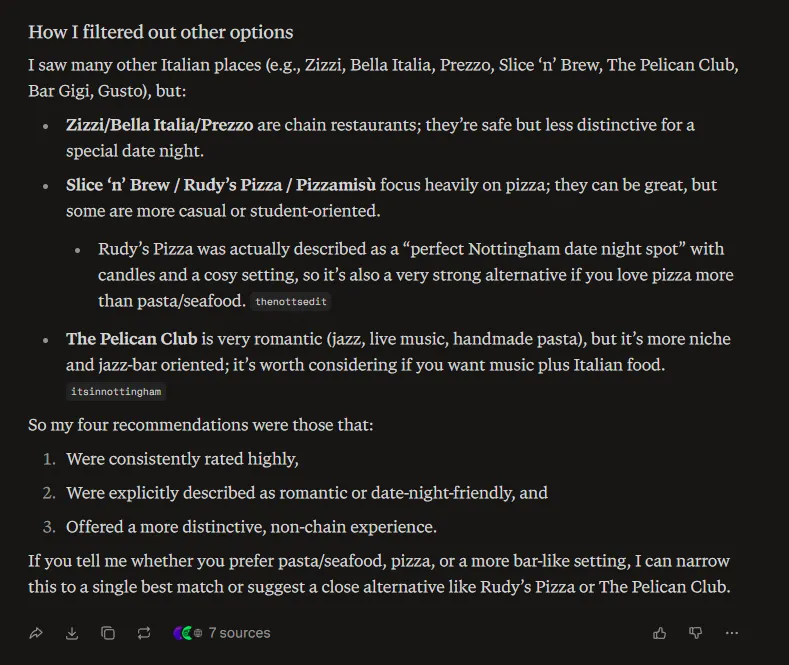Open the itsinnottingham citation chip
Screen dimensions: 789x665
(116, 391)
